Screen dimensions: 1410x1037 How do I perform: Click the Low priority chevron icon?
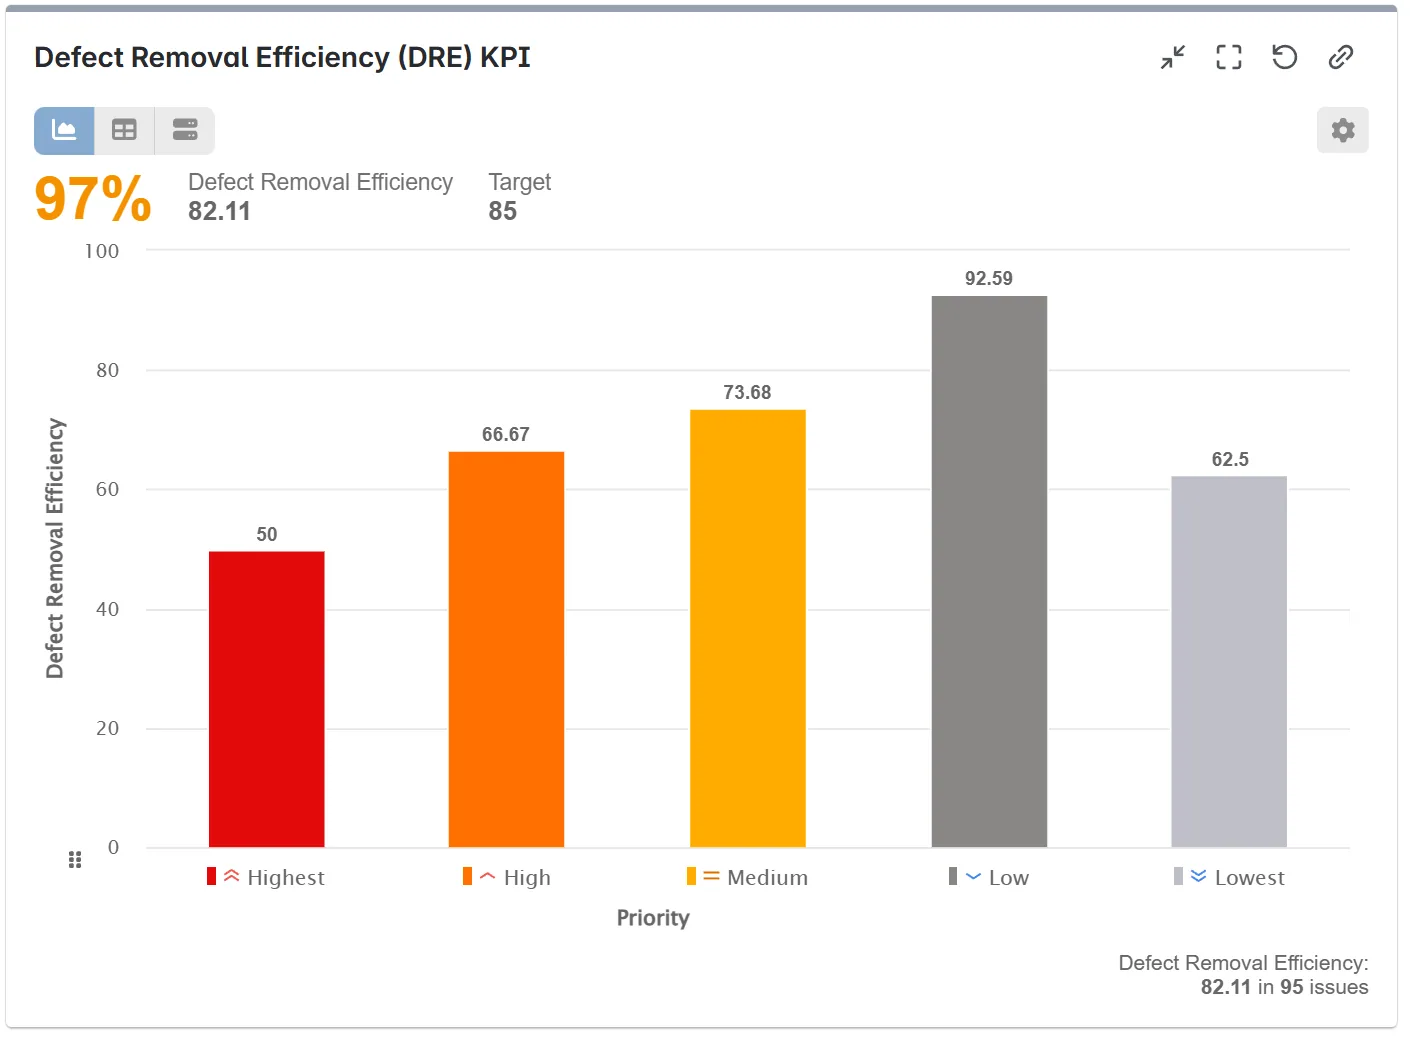point(973,877)
